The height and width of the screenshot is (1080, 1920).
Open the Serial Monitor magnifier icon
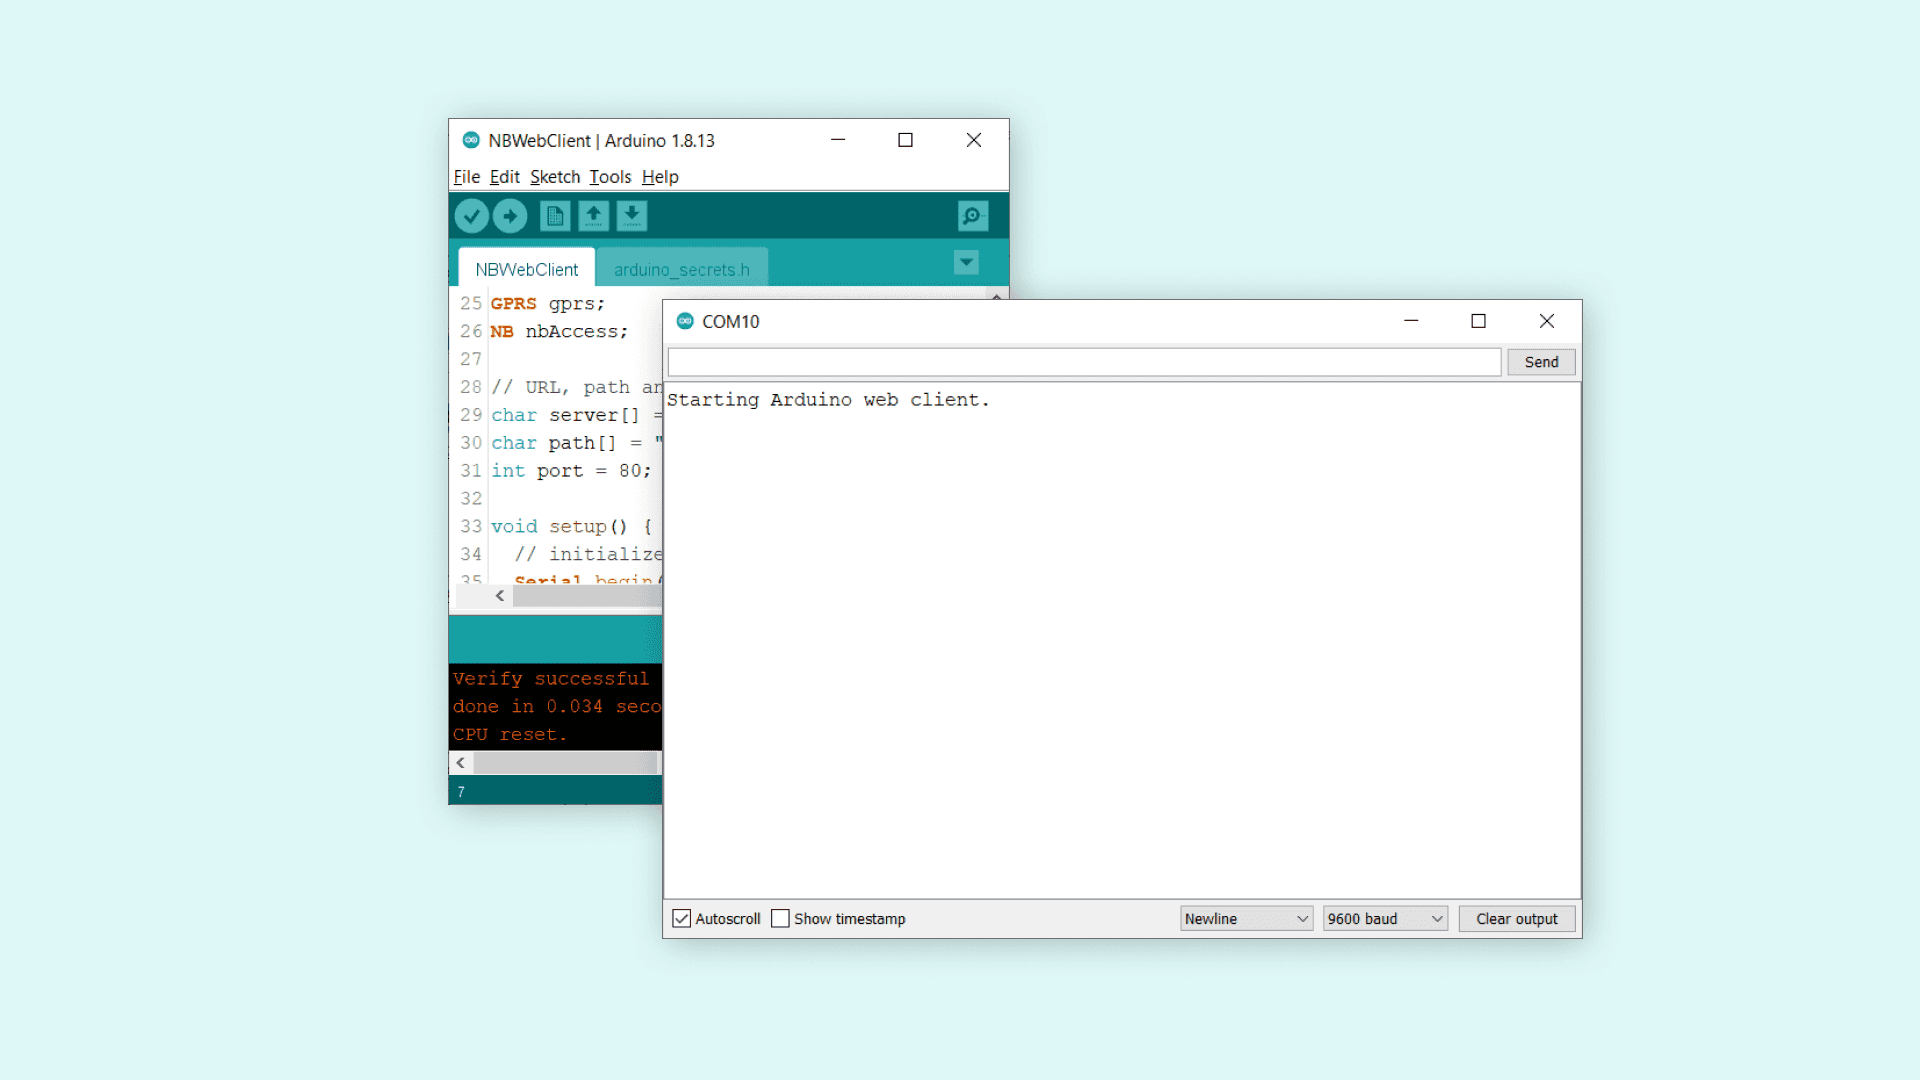pos(972,216)
